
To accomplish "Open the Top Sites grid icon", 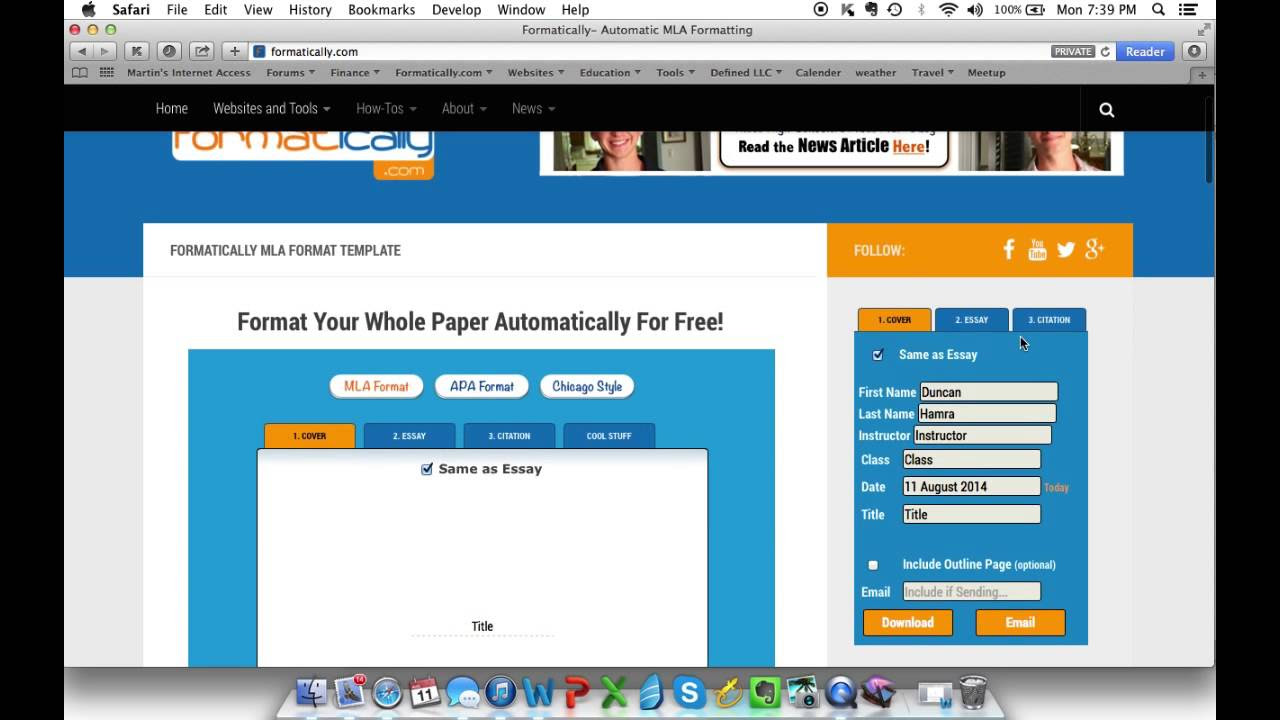I will (106, 73).
